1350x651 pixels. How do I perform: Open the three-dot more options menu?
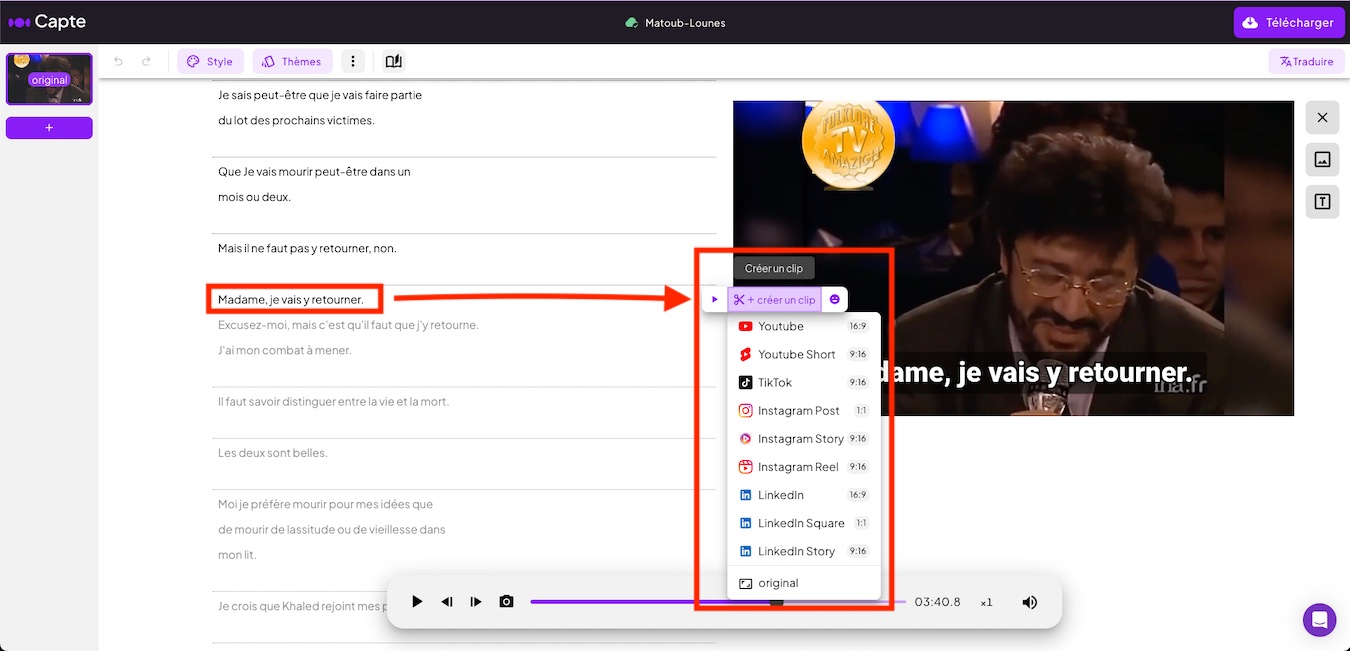352,62
